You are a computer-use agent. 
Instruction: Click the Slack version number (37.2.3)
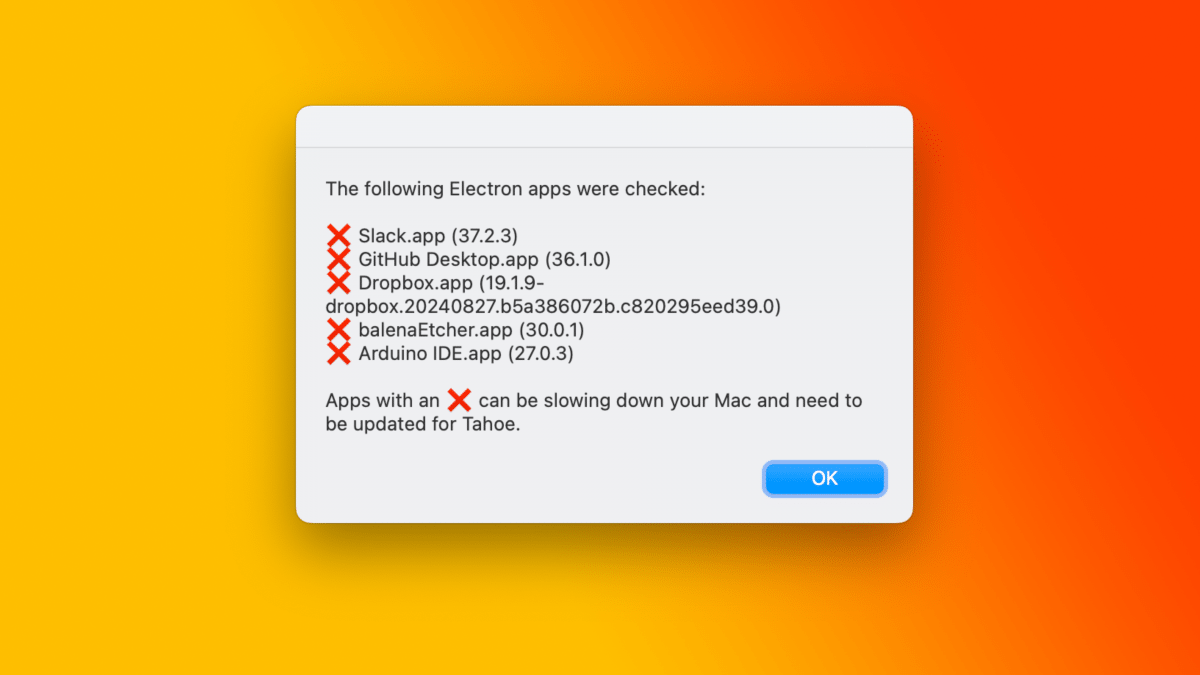[x=485, y=237]
